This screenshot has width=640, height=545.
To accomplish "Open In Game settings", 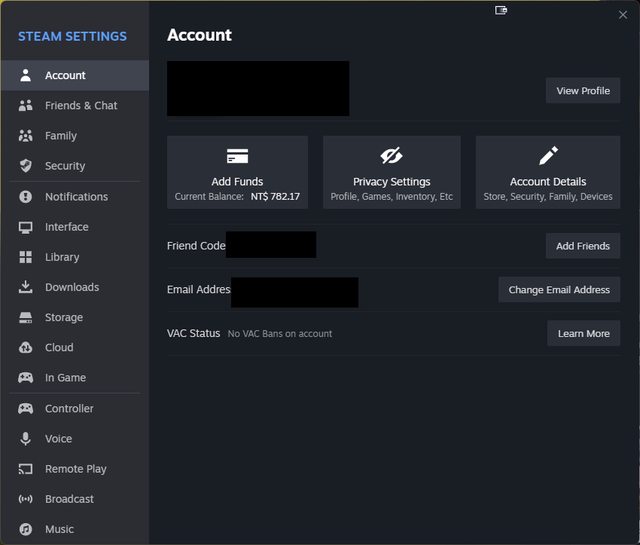I will pos(65,378).
